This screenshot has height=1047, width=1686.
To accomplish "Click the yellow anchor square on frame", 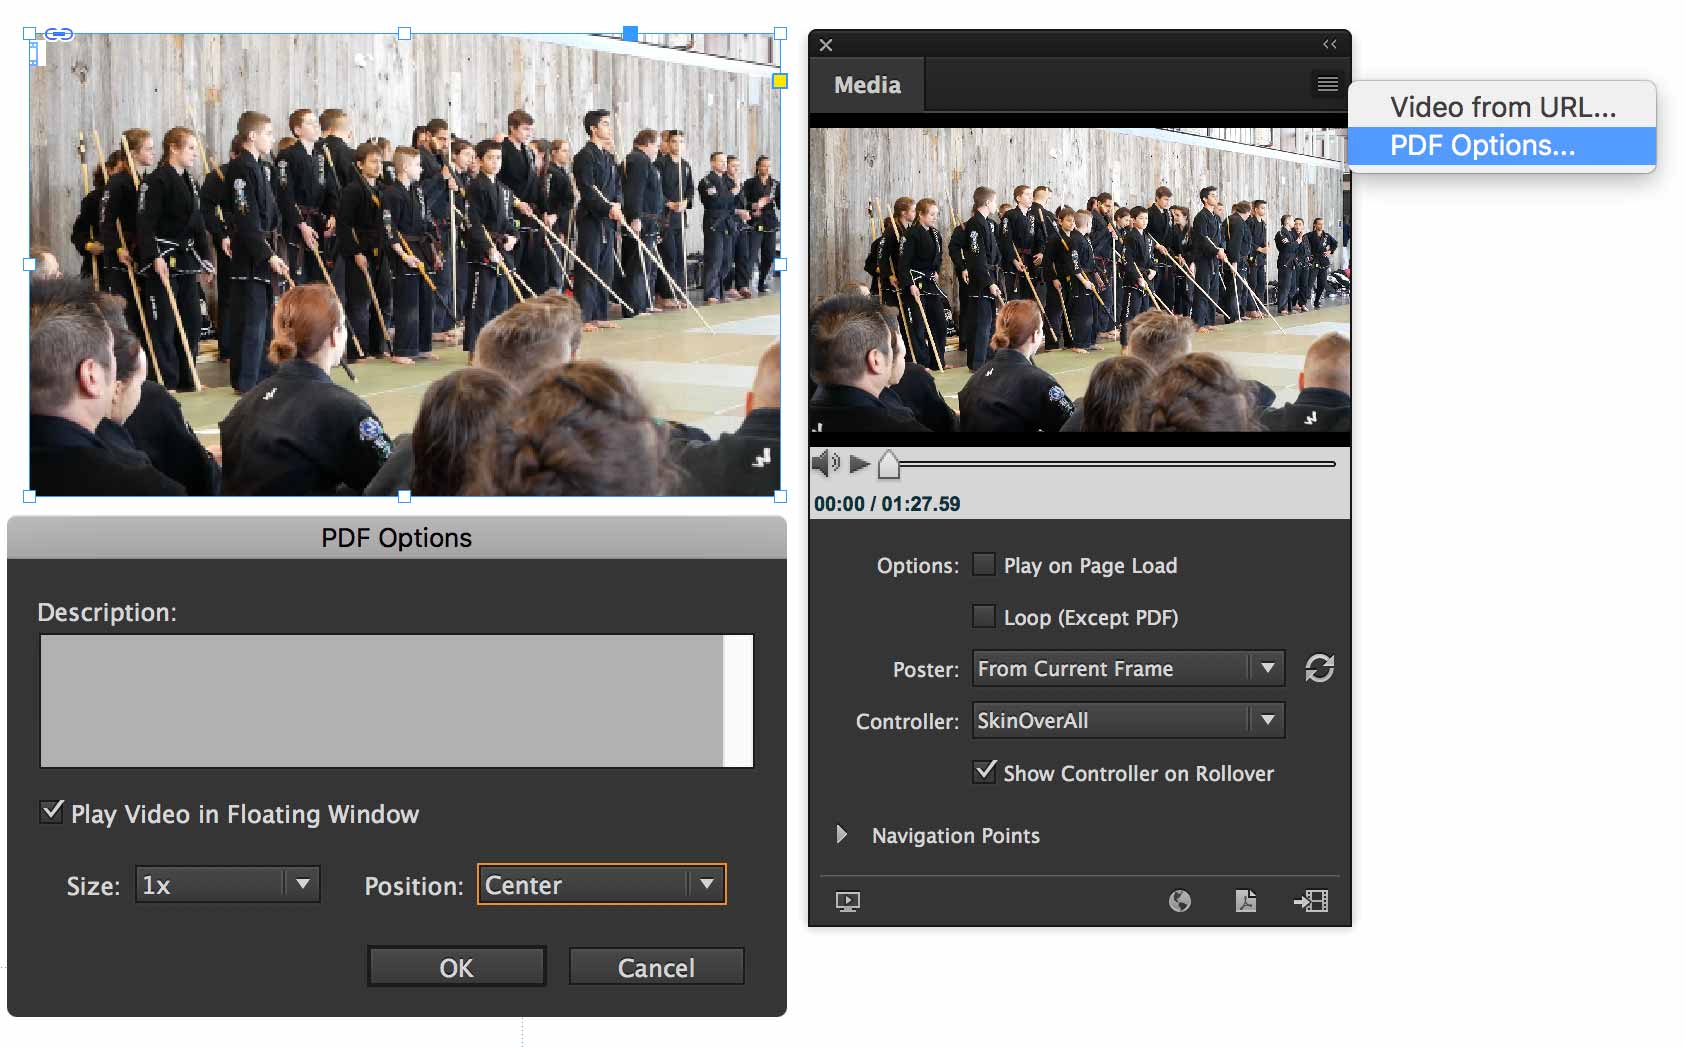I will coord(780,81).
